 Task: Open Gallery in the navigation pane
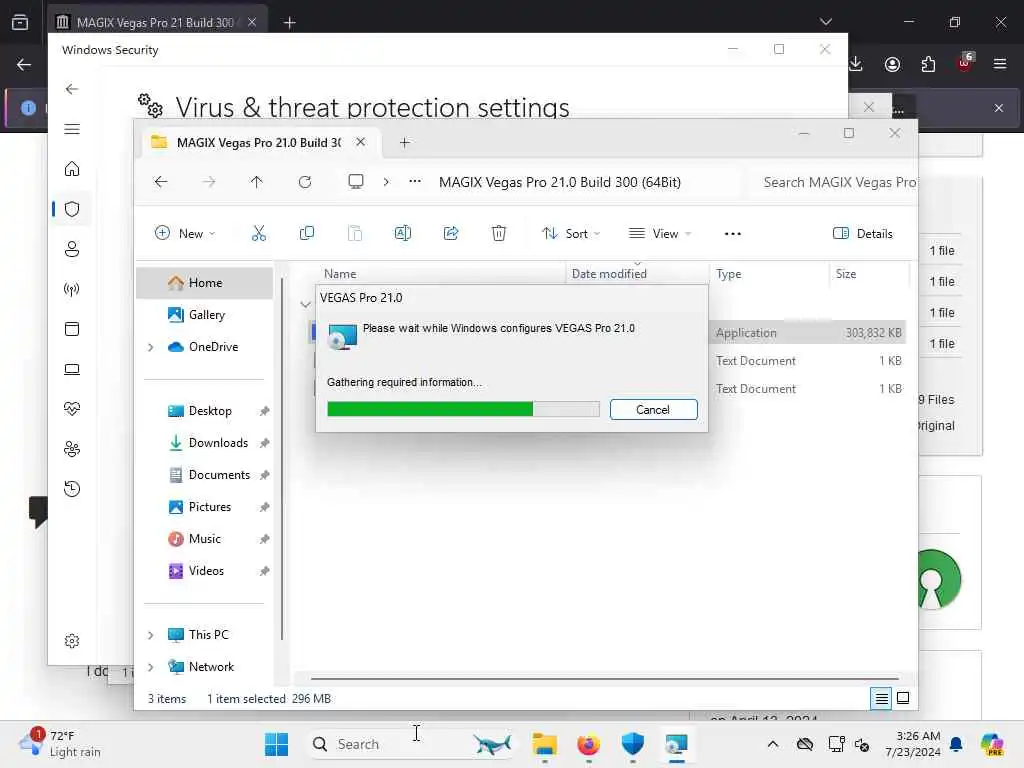tap(204, 315)
